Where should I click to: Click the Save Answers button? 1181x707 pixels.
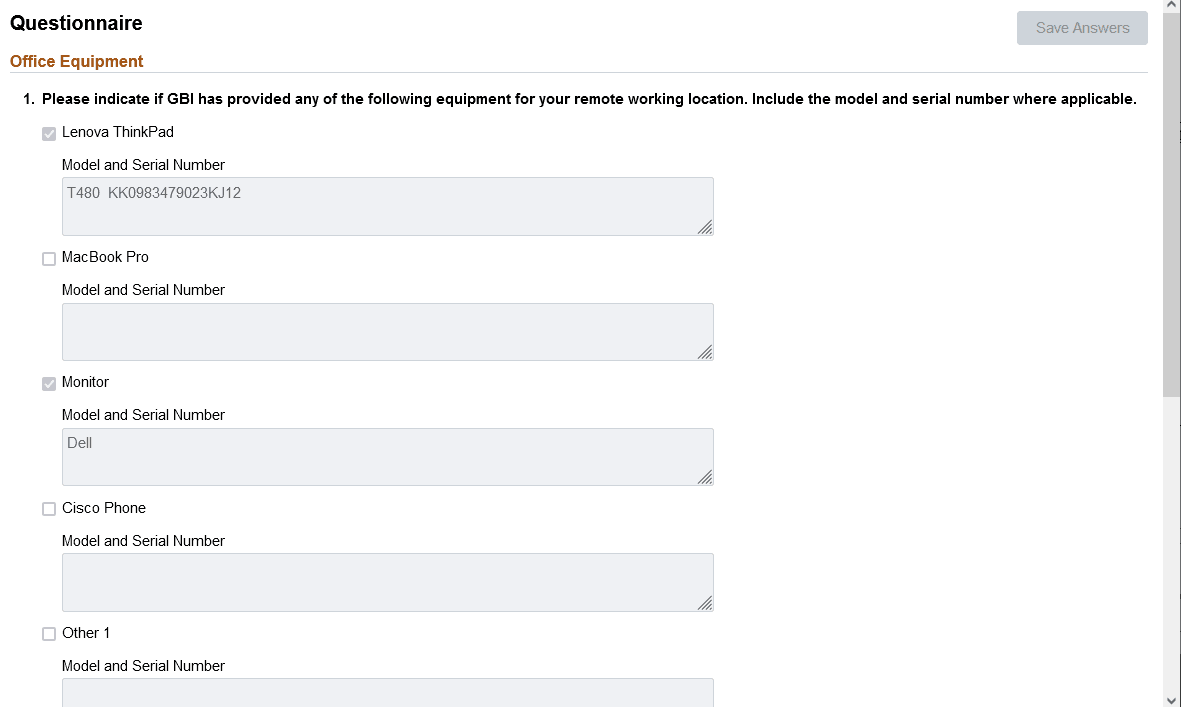tap(1081, 28)
